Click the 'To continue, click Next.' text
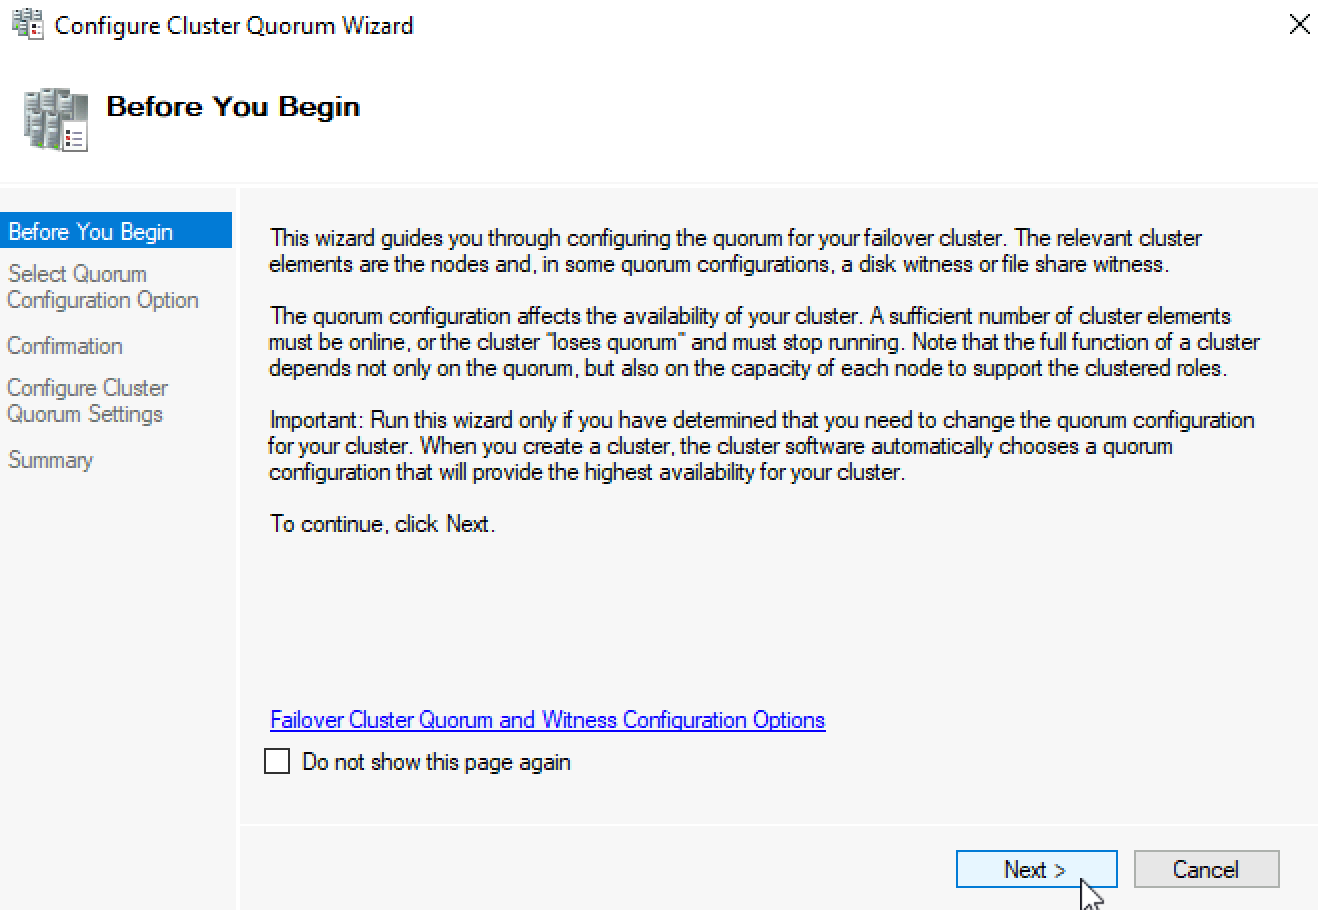 [x=382, y=524]
